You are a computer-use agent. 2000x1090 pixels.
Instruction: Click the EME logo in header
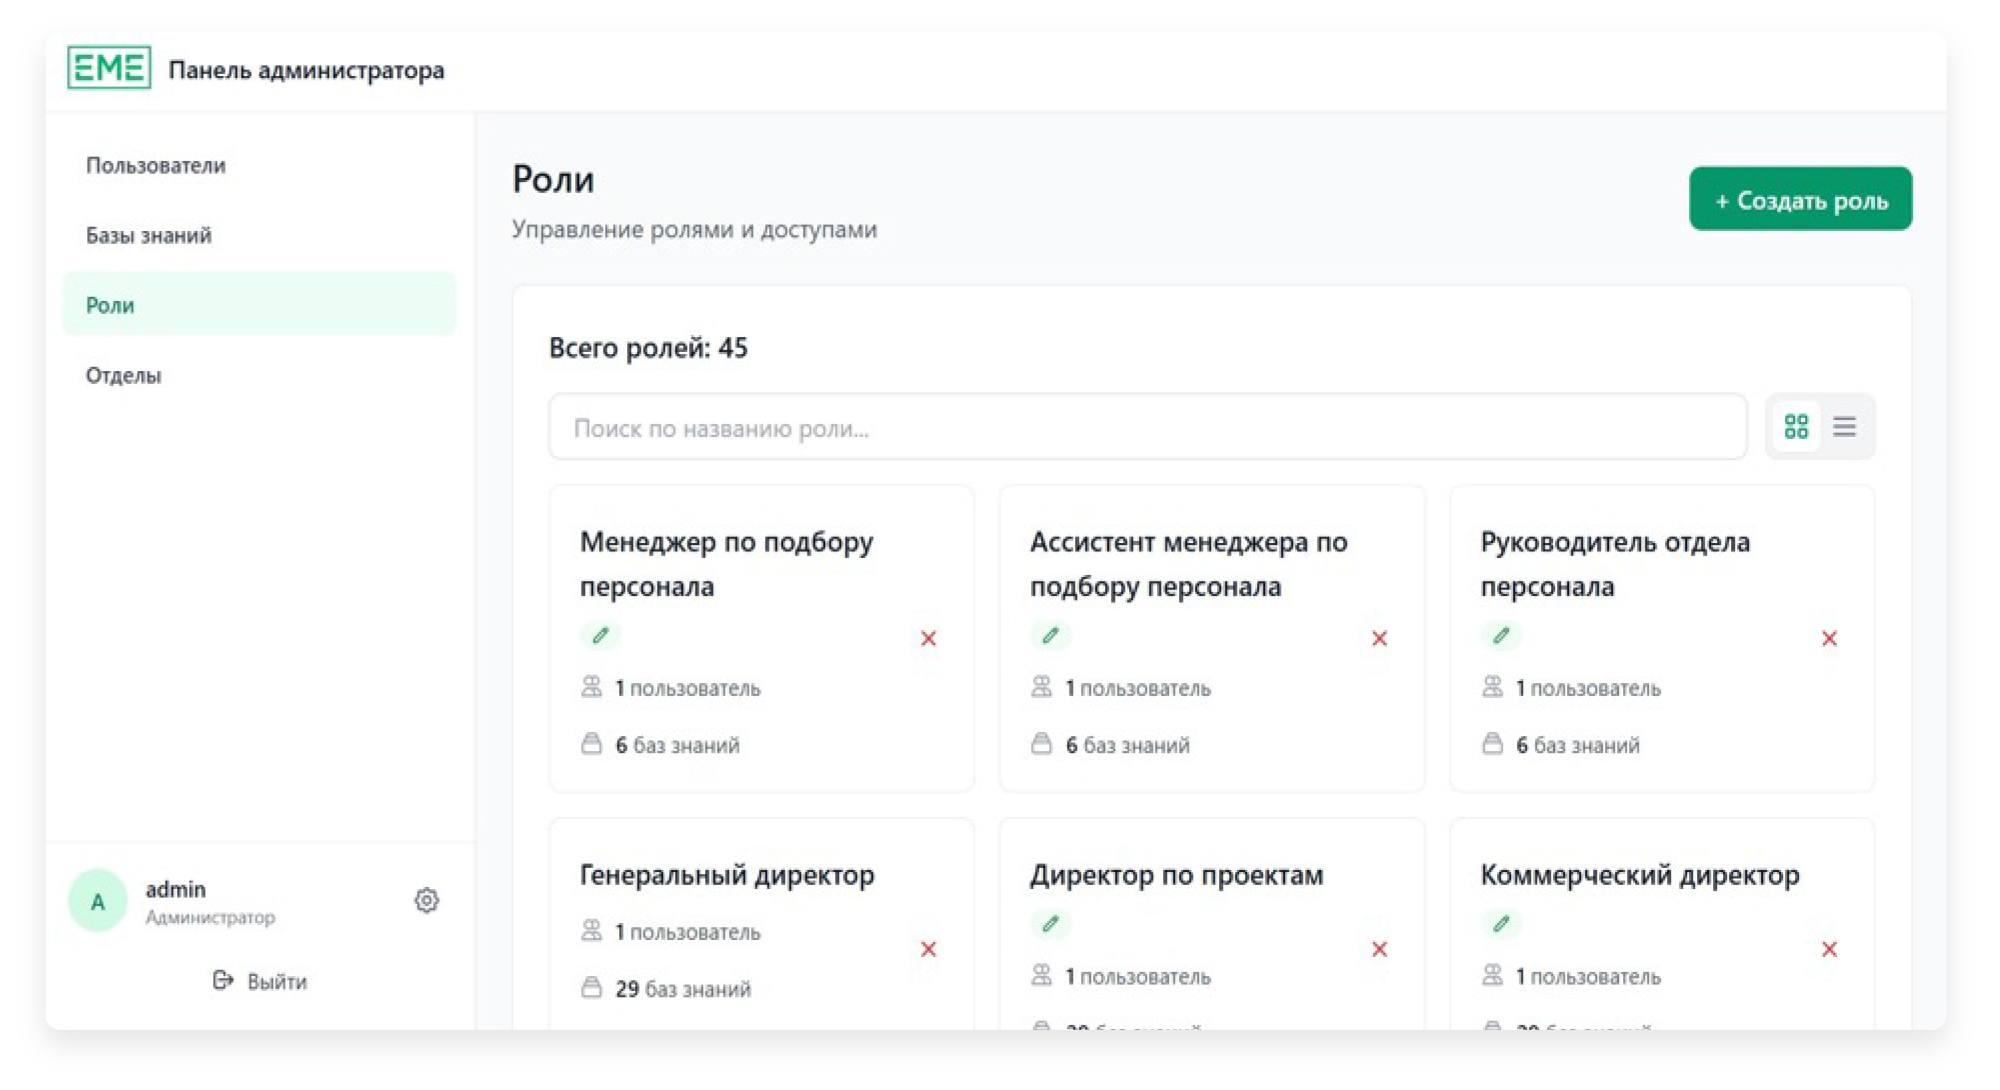coord(109,68)
